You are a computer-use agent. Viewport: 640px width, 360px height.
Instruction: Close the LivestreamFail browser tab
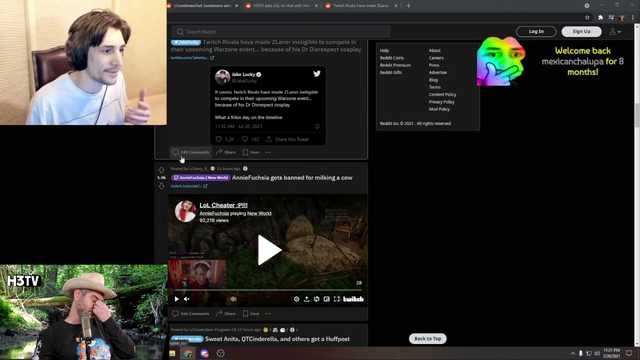[x=237, y=6]
